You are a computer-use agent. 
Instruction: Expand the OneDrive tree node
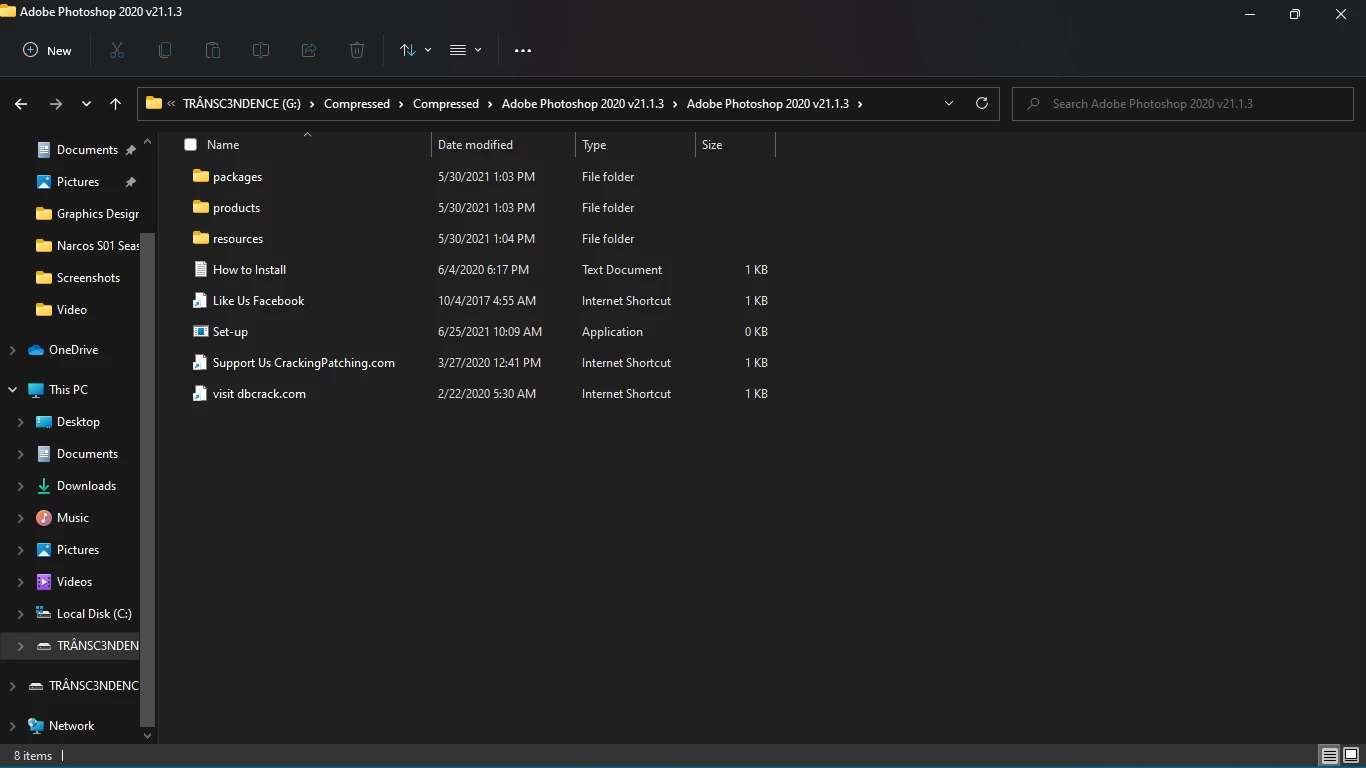click(12, 350)
